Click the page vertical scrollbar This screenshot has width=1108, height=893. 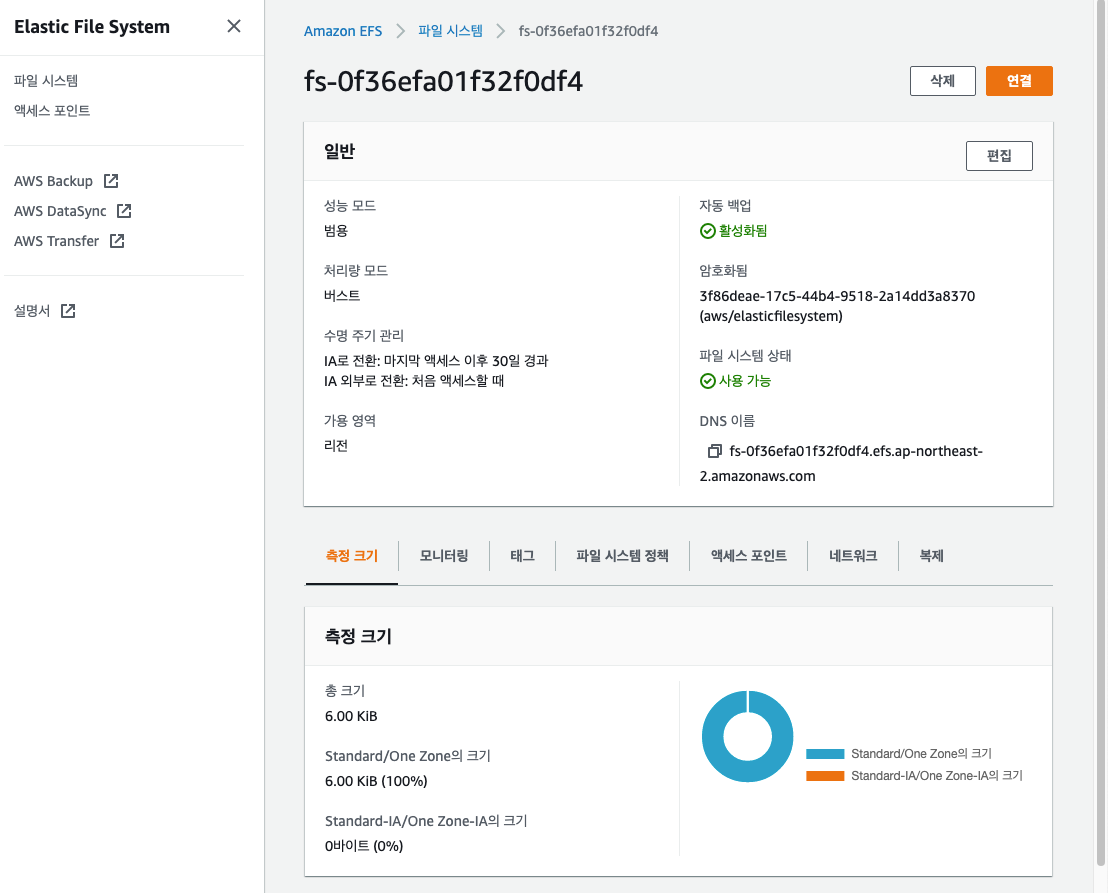pyautogui.click(x=1100, y=431)
